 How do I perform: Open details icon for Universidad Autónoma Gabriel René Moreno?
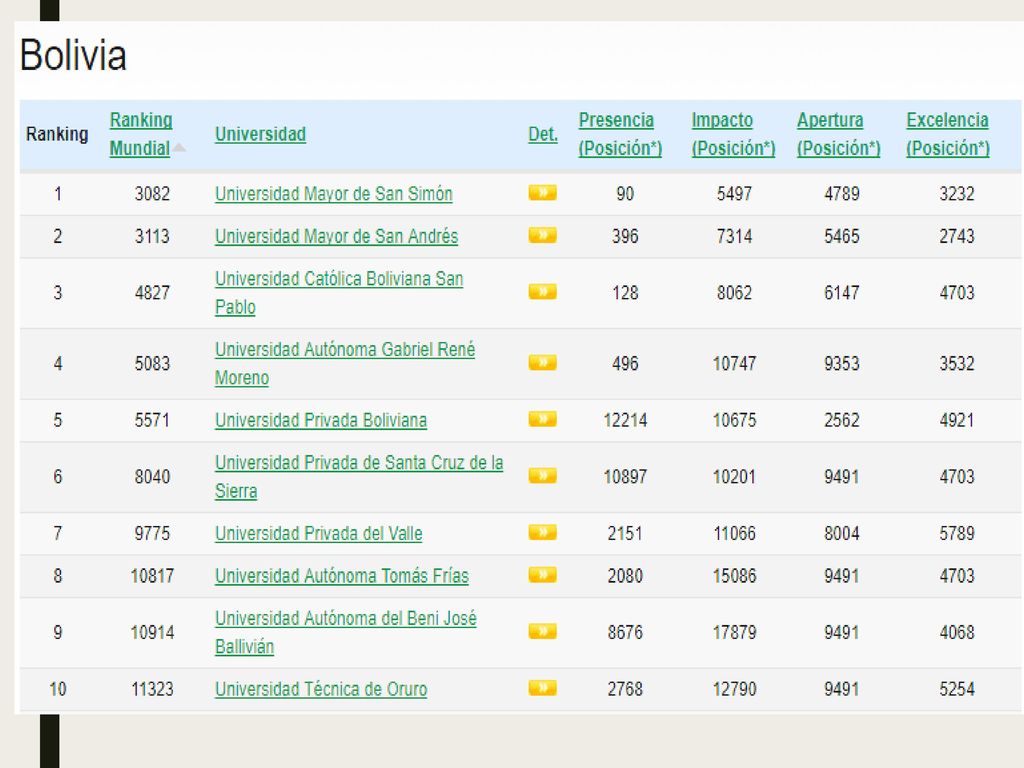tap(542, 362)
